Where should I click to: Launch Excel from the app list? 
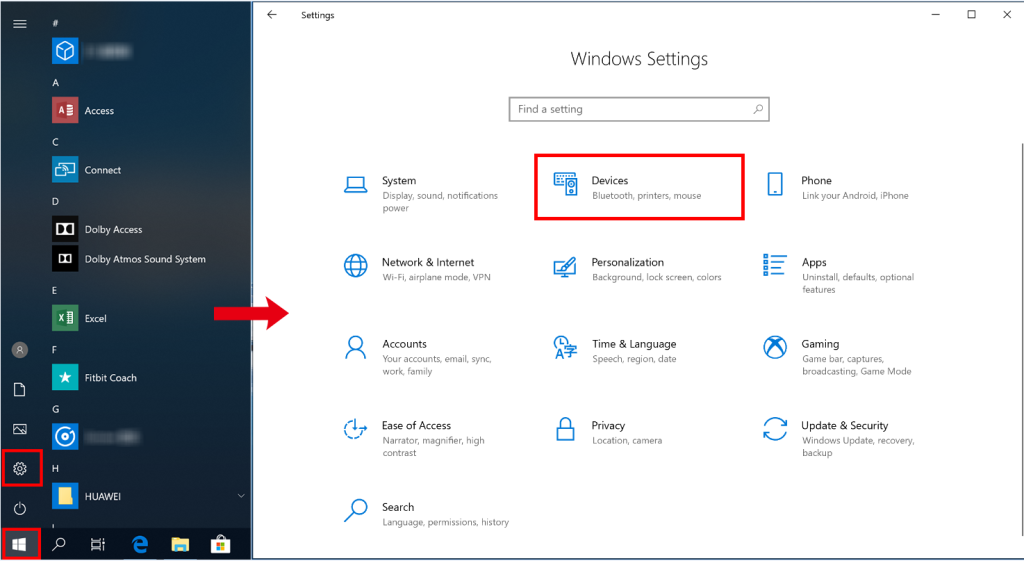[x=95, y=318]
